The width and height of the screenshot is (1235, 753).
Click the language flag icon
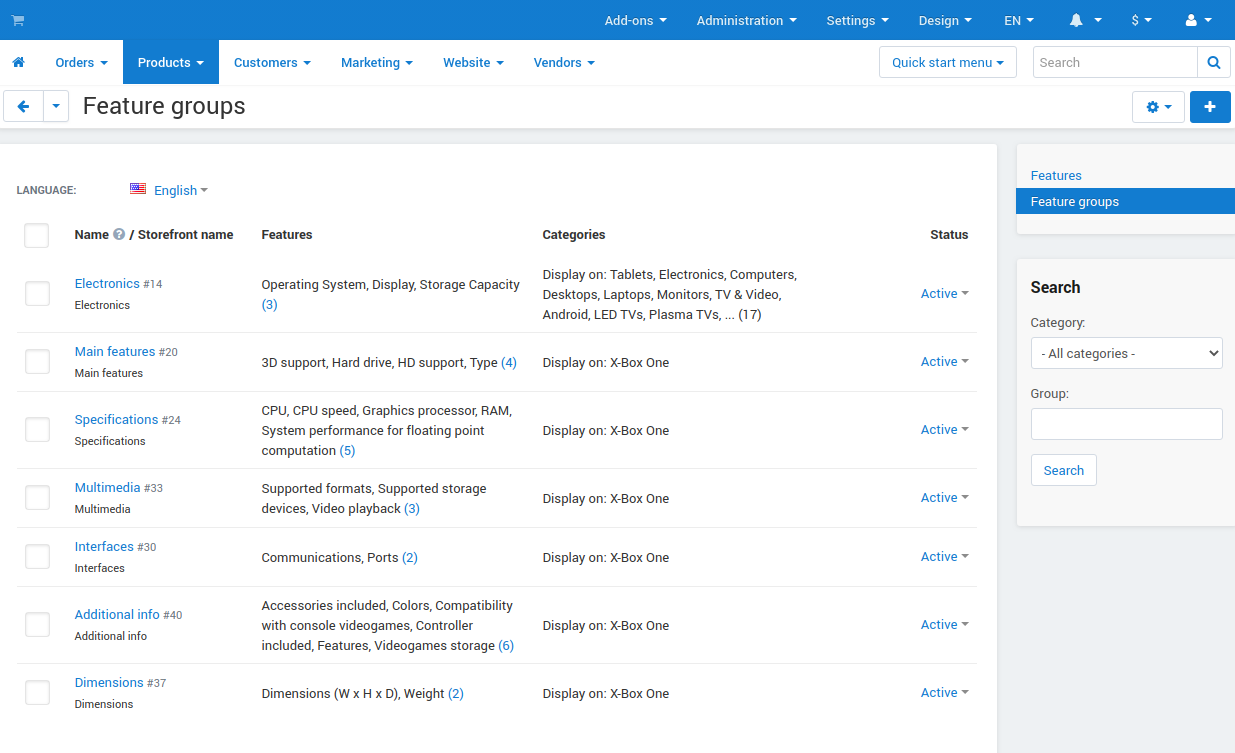(x=138, y=189)
